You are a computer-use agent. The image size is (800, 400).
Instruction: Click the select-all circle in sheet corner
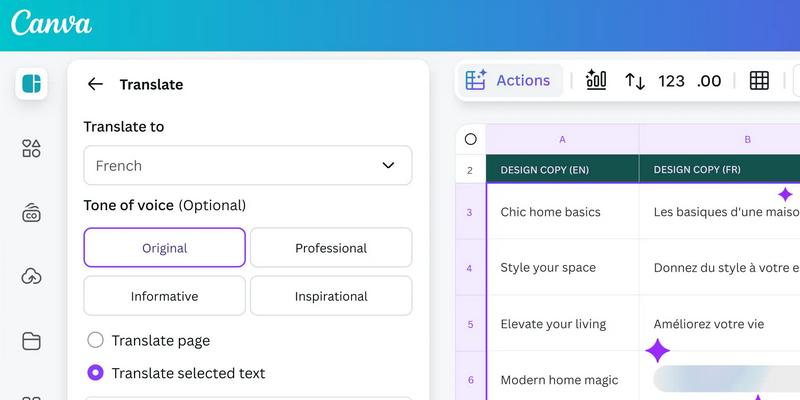[470, 140]
